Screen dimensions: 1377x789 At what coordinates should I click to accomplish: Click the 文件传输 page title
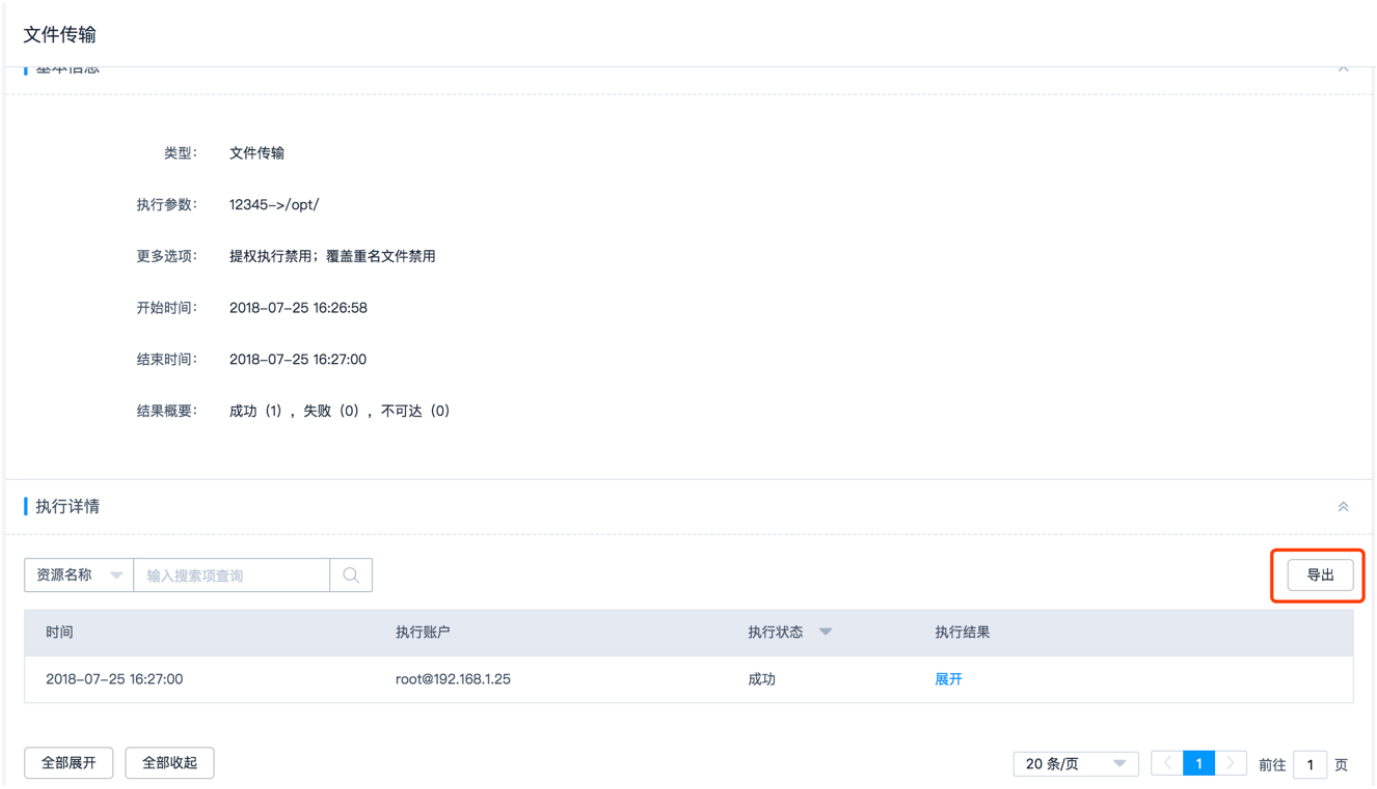pos(59,35)
